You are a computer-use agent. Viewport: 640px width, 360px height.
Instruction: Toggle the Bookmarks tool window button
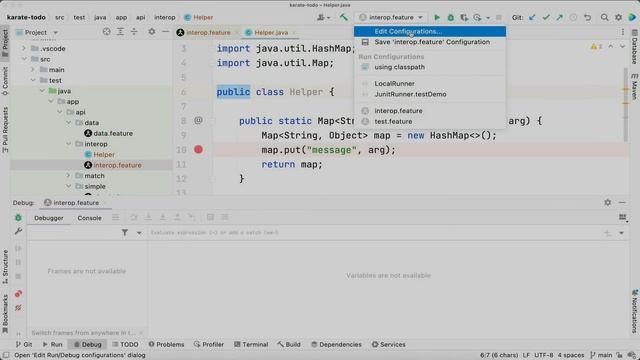[5, 313]
